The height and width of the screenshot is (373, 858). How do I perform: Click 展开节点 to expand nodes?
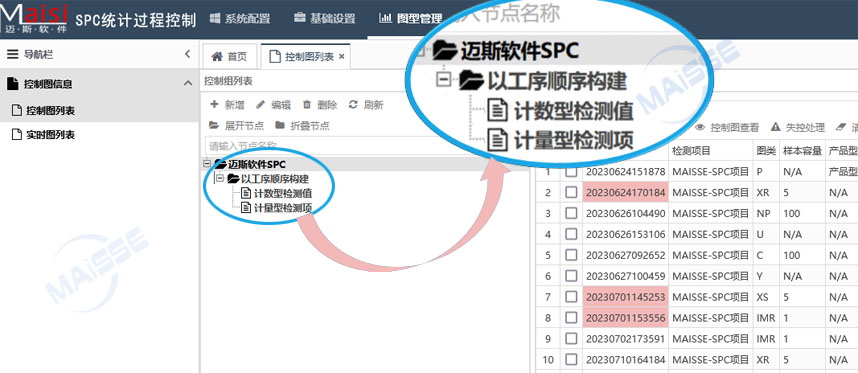tap(236, 126)
